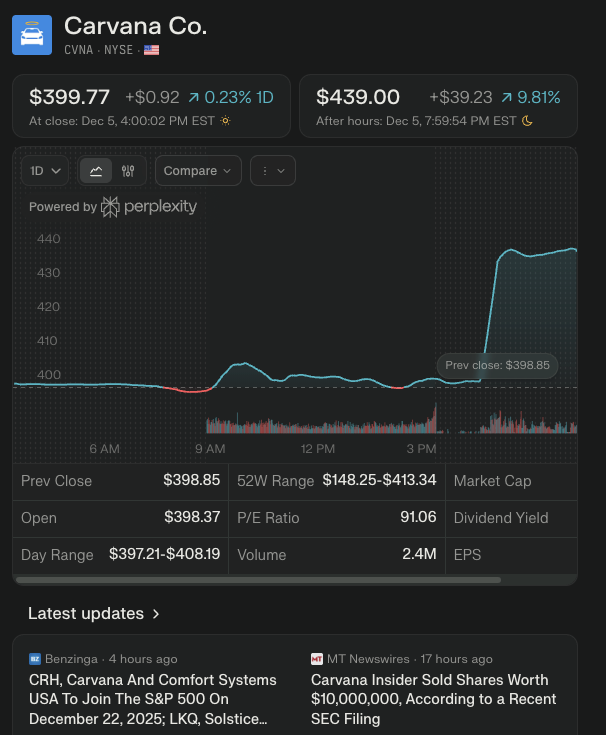Click the 440 price axis label
The height and width of the screenshot is (735, 606).
click(49, 239)
